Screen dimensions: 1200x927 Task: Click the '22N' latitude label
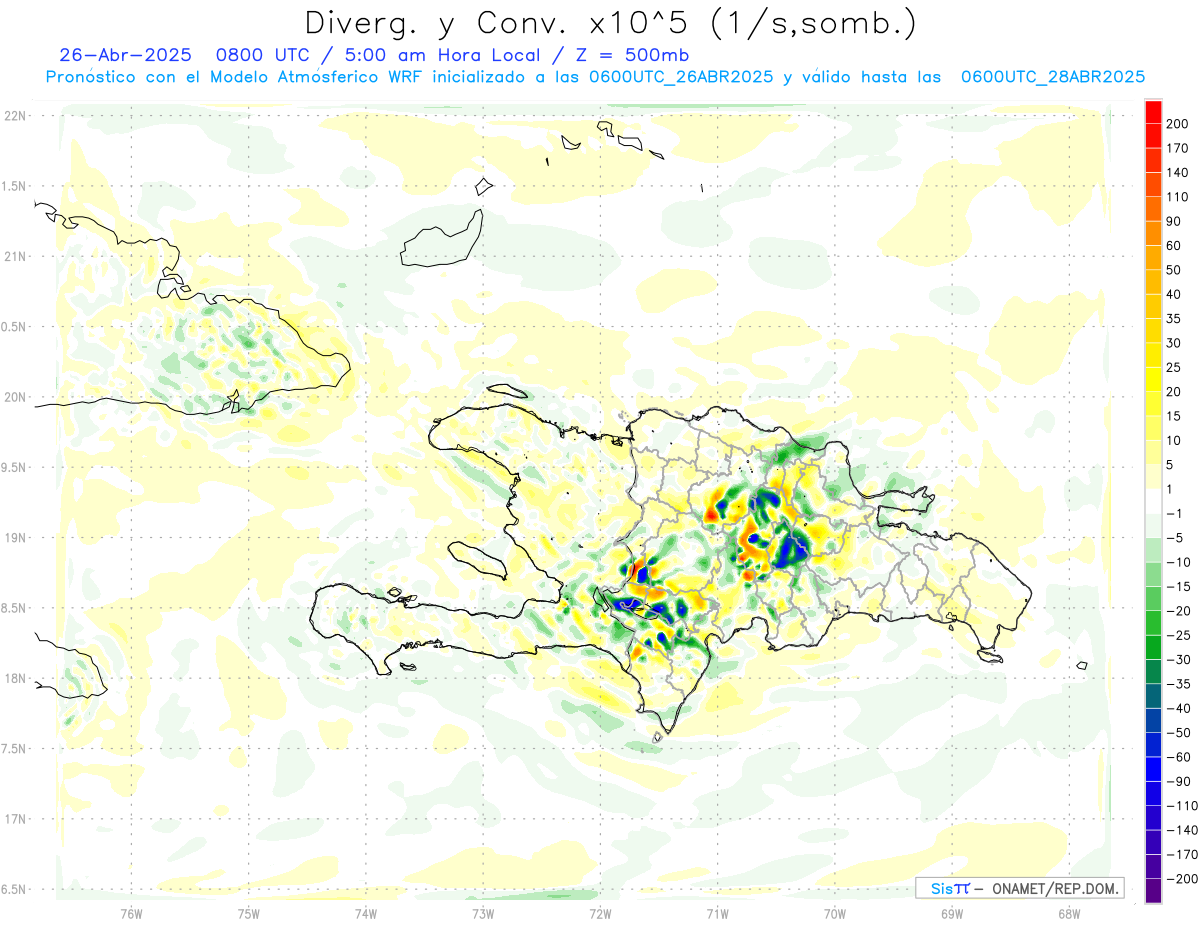[13, 116]
